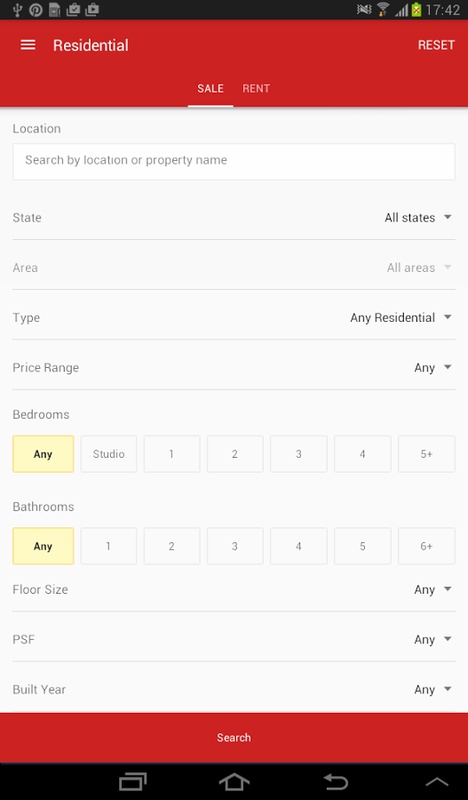Expand the Price Range dropdown
This screenshot has height=800, width=468.
[234, 367]
